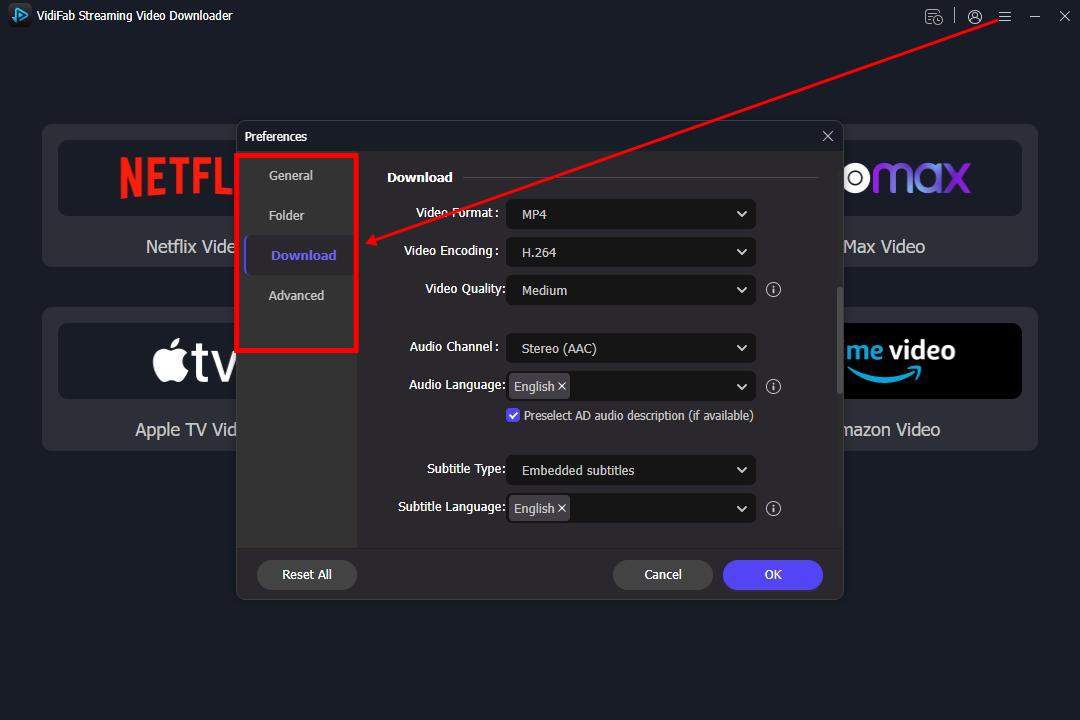Show info about Video Quality
Viewport: 1080px width, 720px height.
point(773,289)
